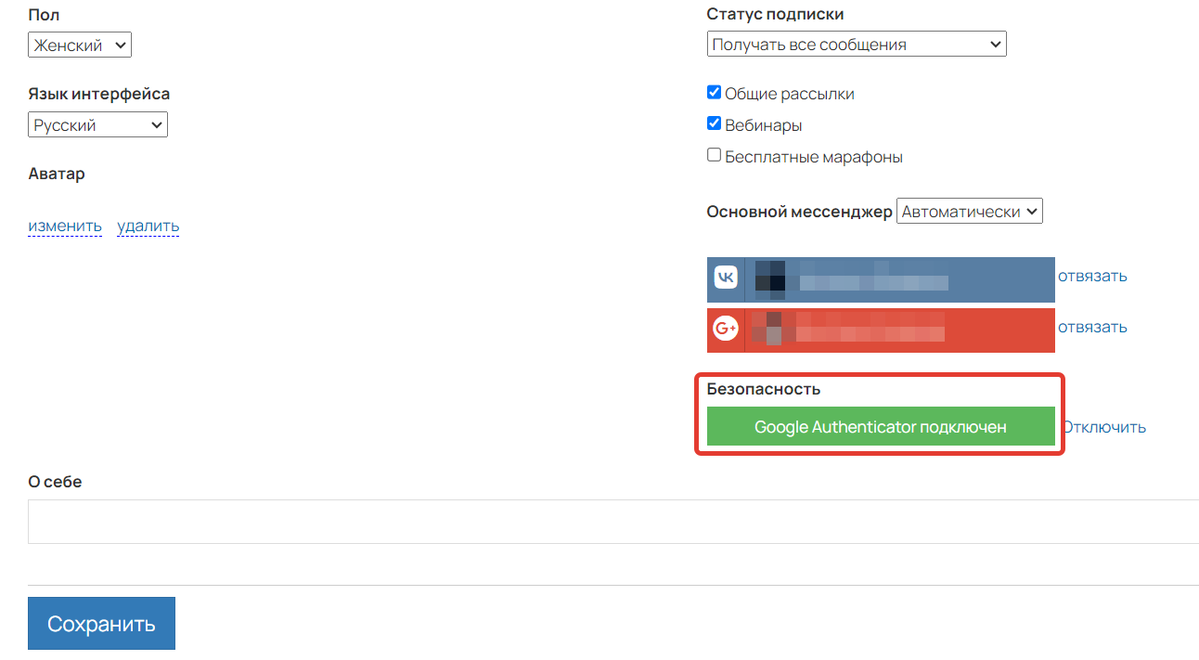Click the Отключить link for Google Authenticator
Viewport: 1199px width, 660px height.
[x=1104, y=427]
